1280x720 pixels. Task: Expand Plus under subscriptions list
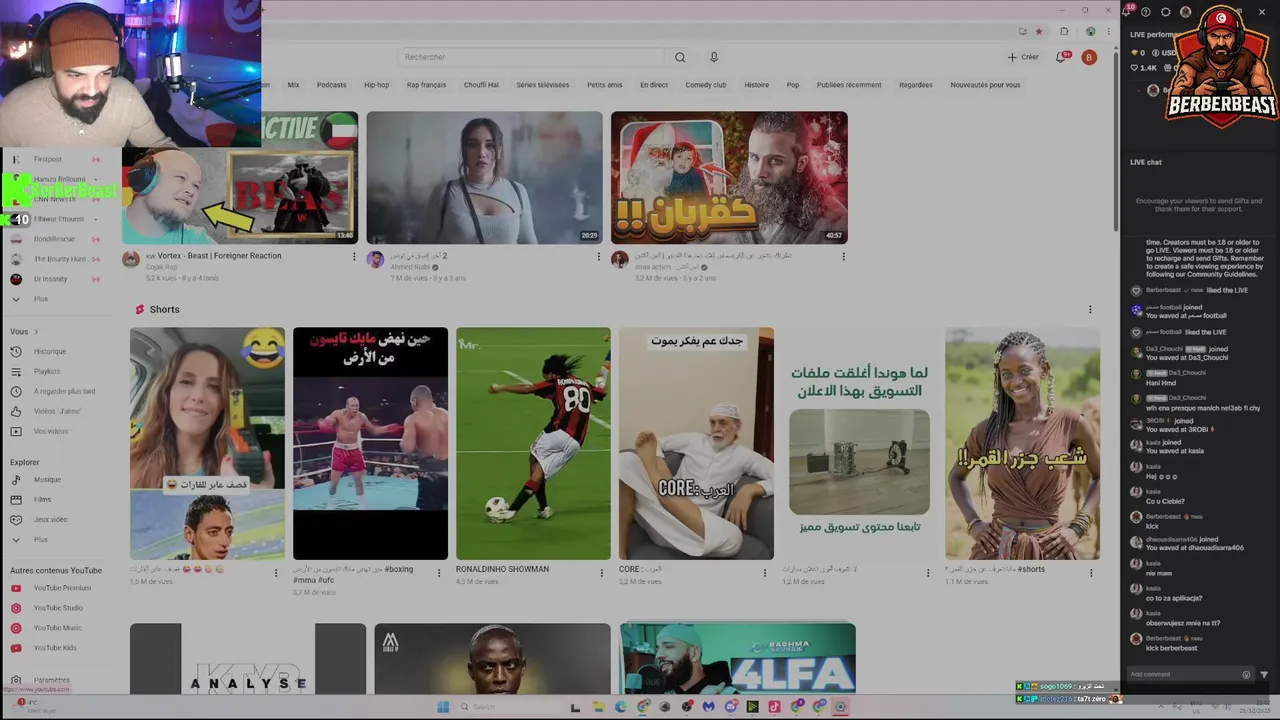point(40,299)
